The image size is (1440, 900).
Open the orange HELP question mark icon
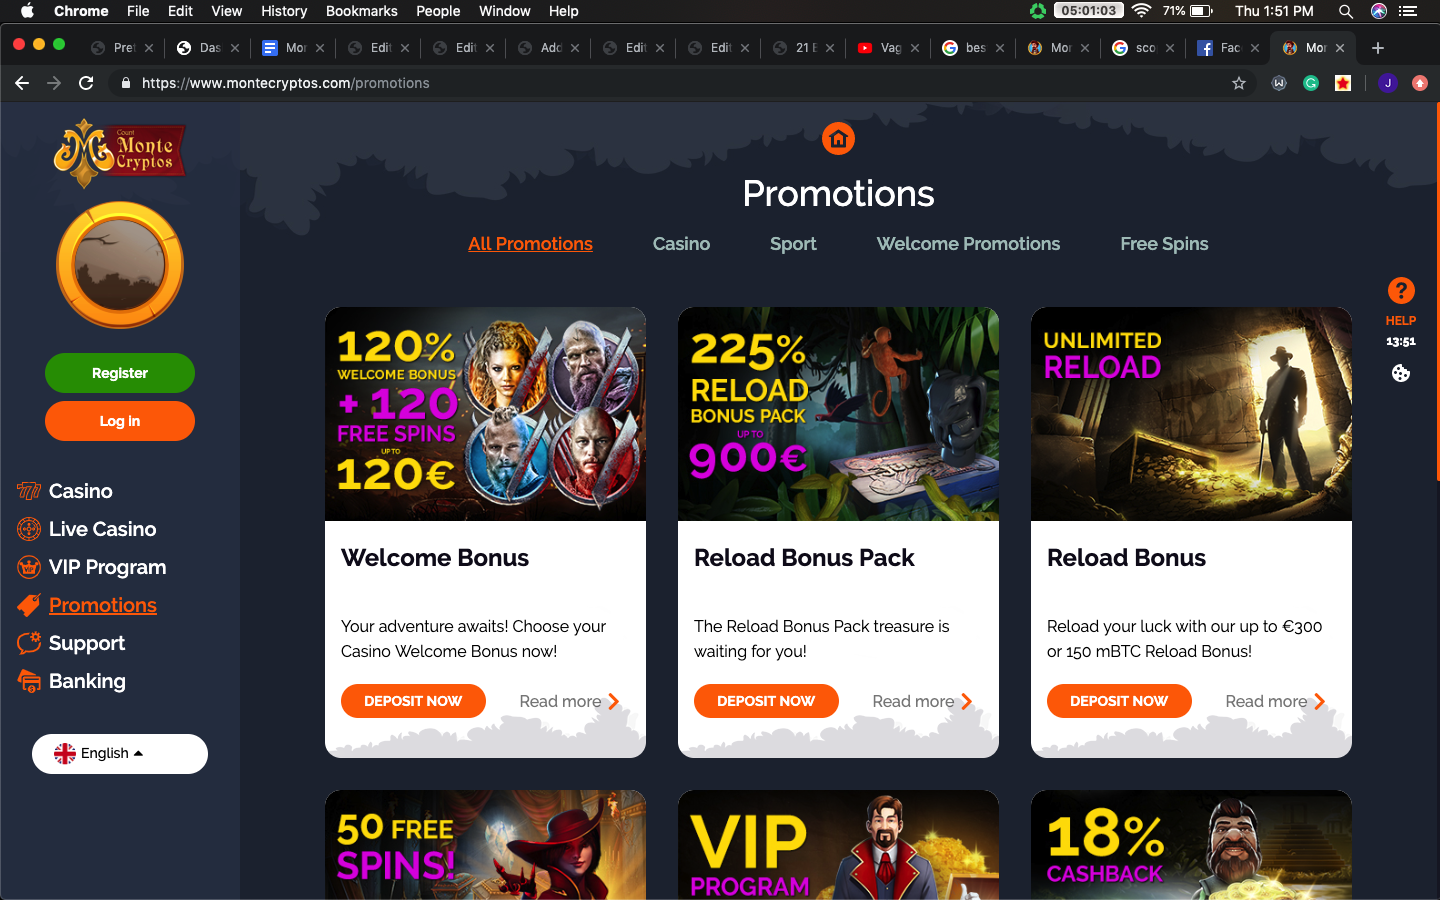[1401, 291]
